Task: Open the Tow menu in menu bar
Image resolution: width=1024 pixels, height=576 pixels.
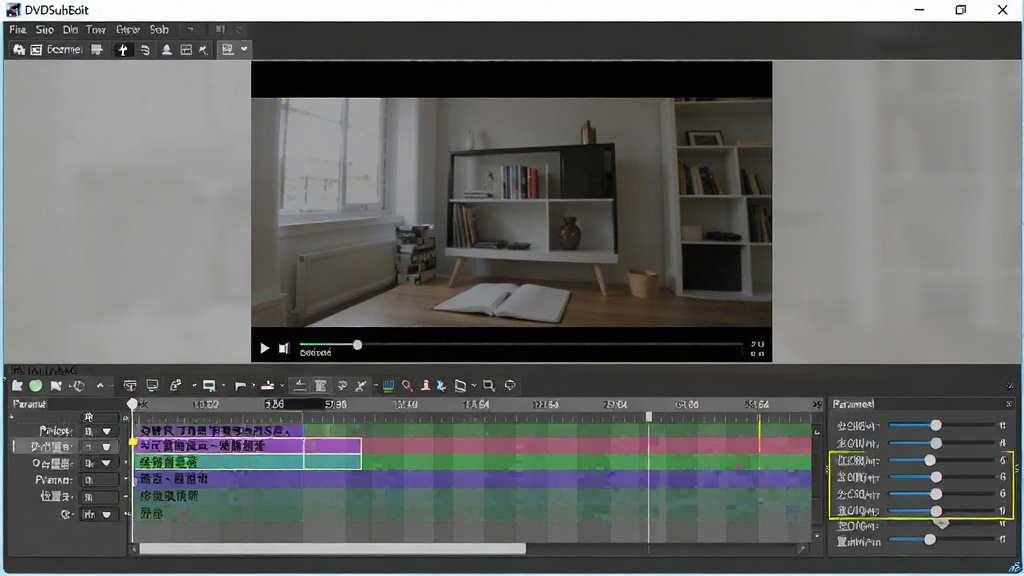Action: click(95, 30)
